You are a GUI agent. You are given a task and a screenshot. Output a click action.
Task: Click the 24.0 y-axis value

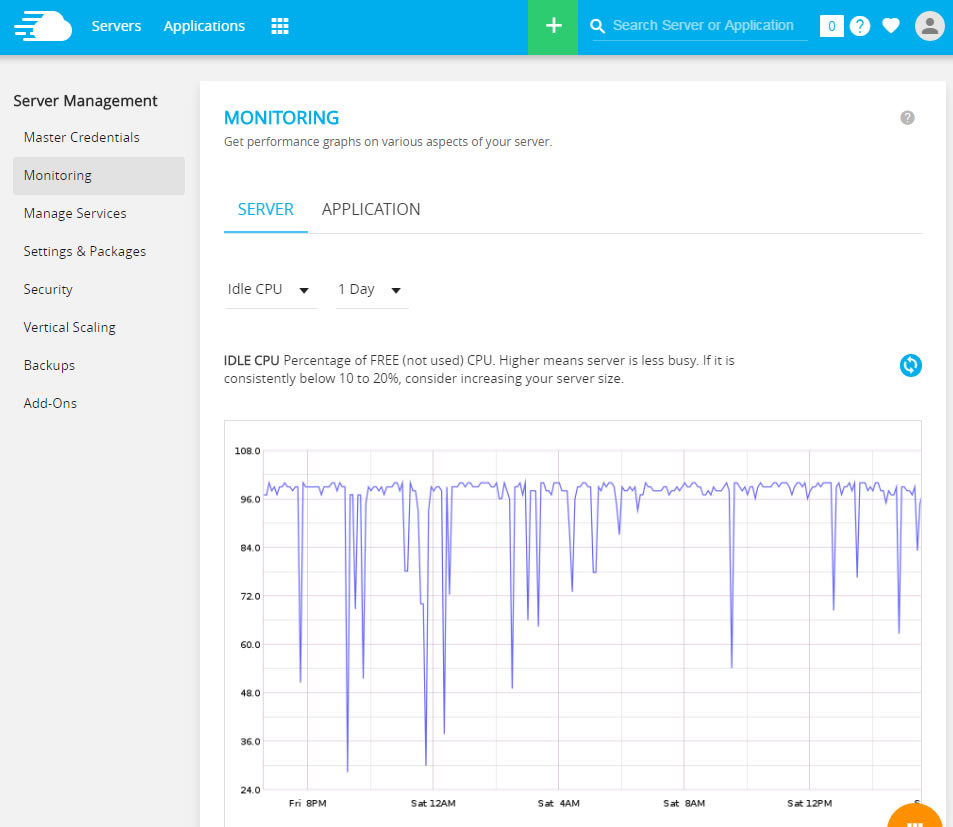[x=250, y=790]
